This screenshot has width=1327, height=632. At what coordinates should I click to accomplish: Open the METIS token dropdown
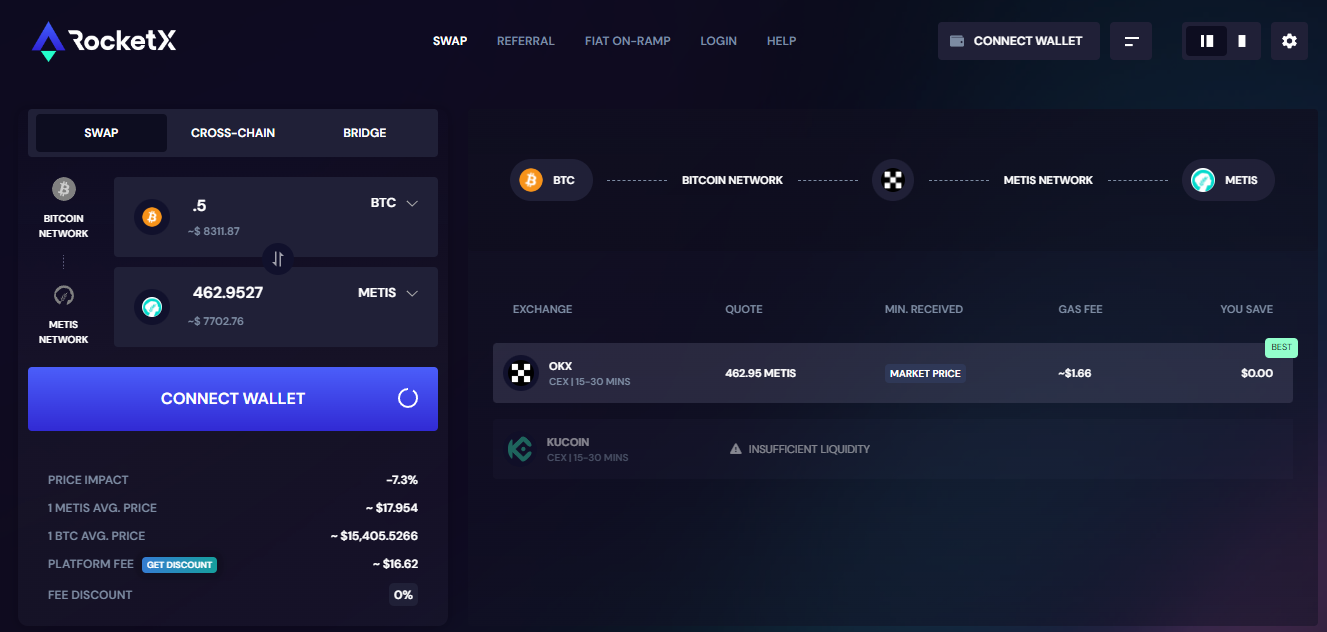388,293
